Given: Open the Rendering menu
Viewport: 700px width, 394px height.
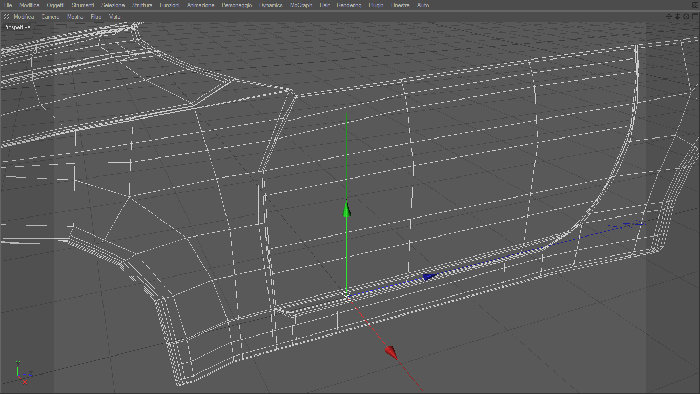Looking at the screenshot, I should click(x=349, y=5).
